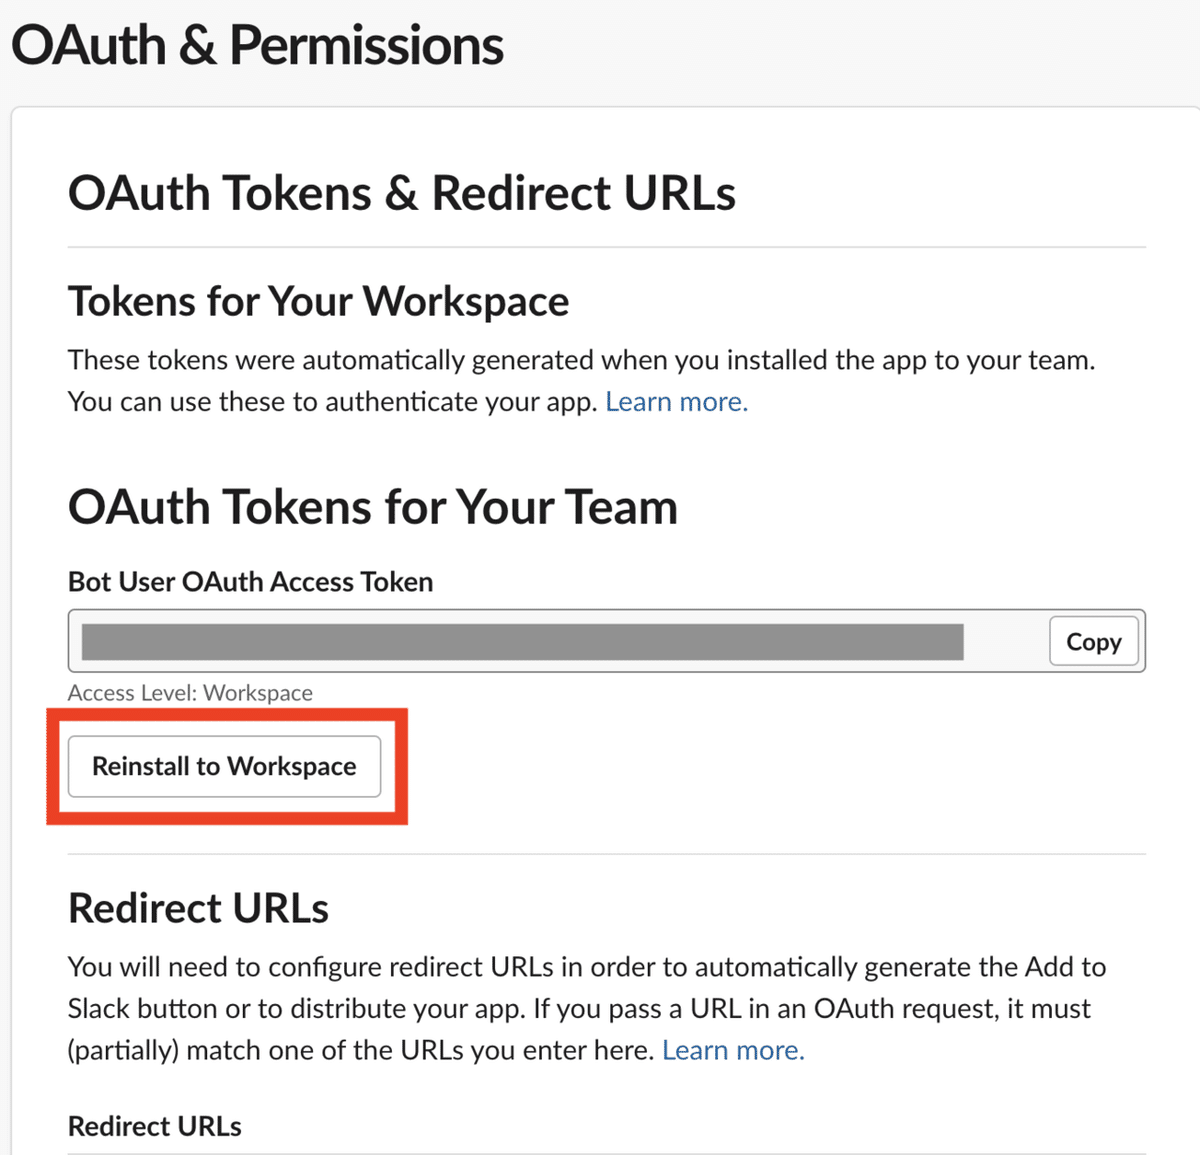
Task: Click inside the Bot User OAuth token field
Action: 1005,642
